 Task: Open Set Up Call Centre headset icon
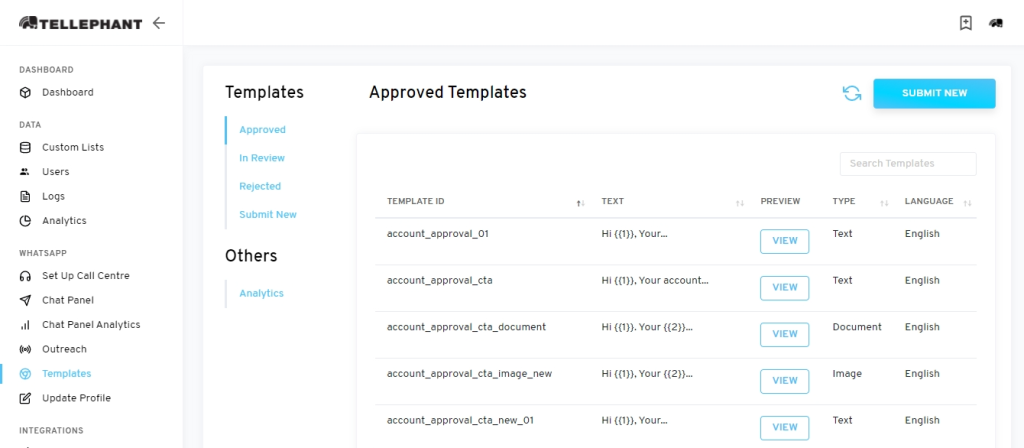[x=25, y=276]
